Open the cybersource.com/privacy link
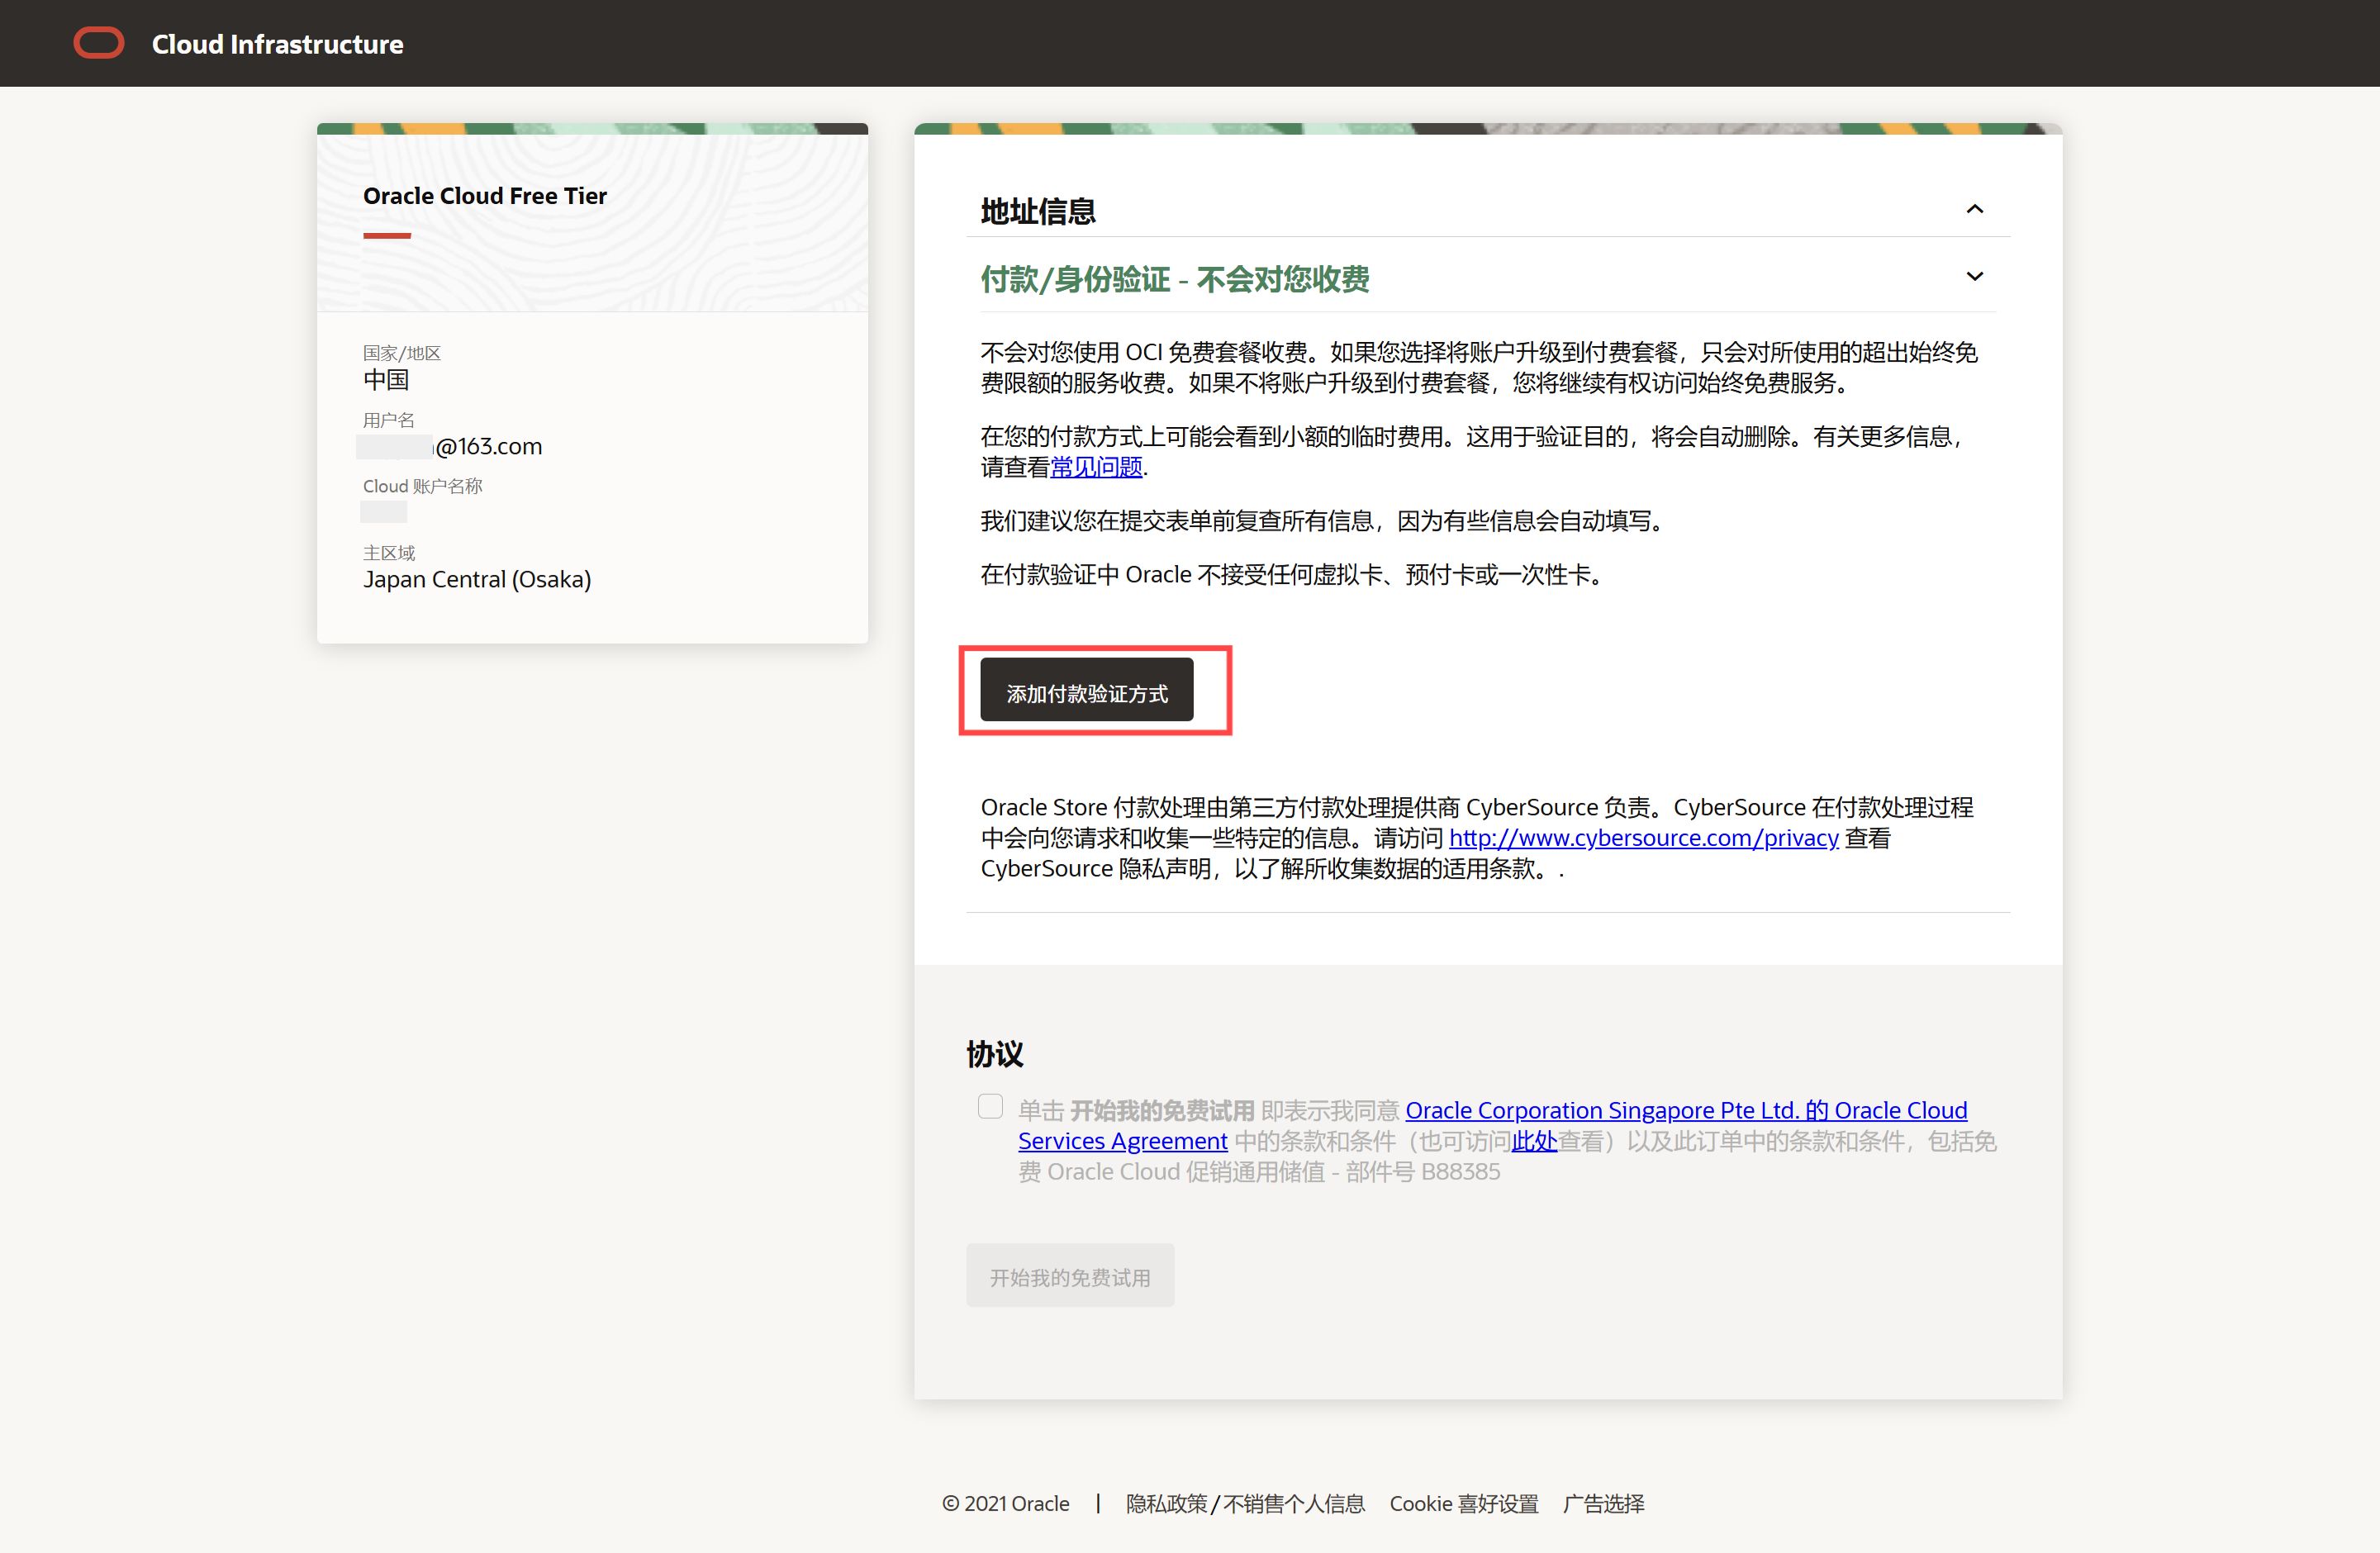The height and width of the screenshot is (1553, 2380). pos(1644,838)
